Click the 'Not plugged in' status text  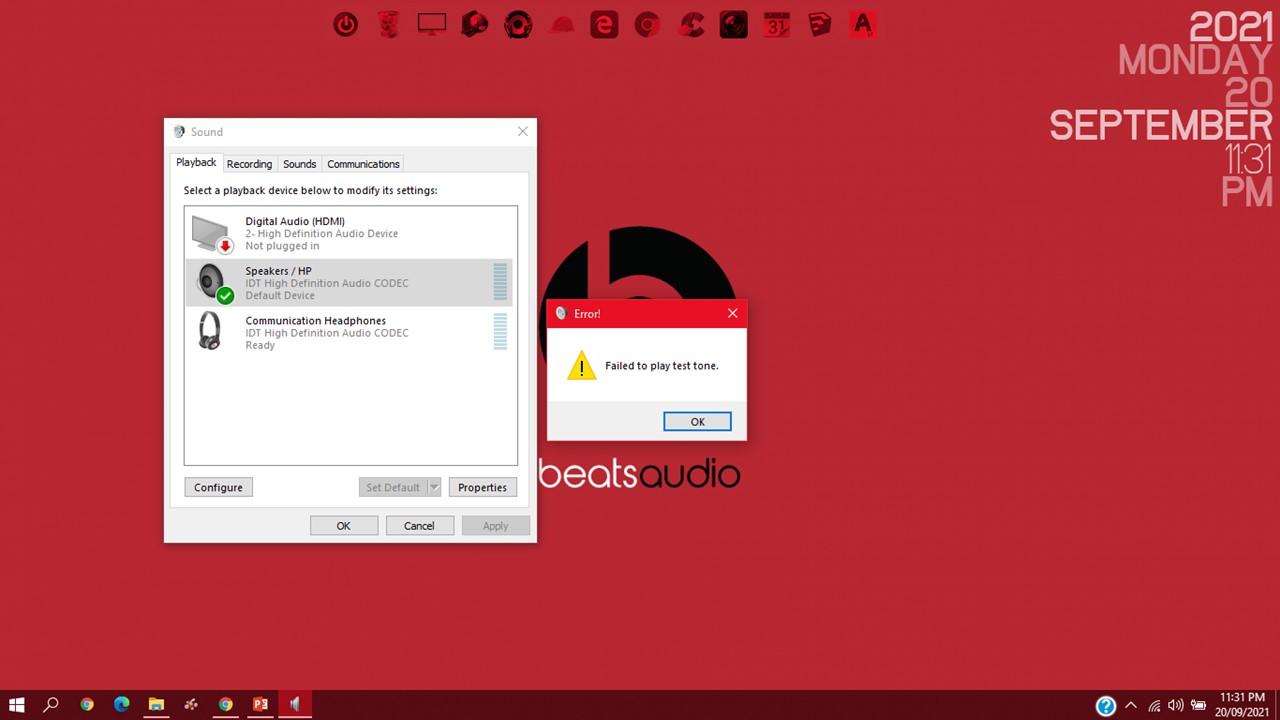point(282,246)
